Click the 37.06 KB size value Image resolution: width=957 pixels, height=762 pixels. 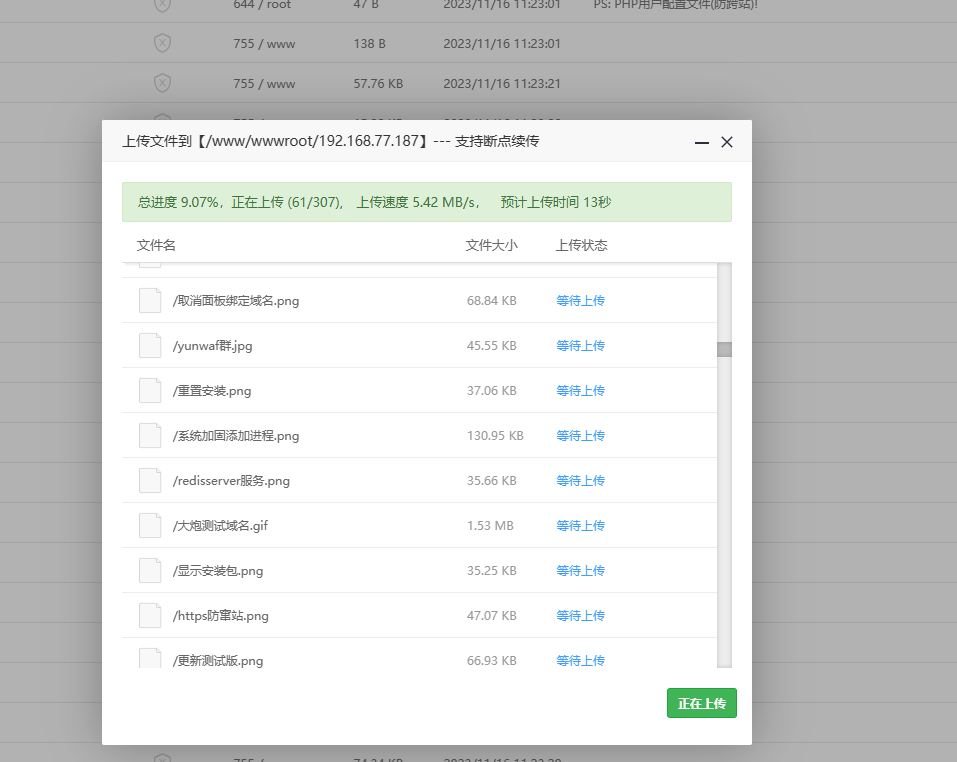pos(492,390)
